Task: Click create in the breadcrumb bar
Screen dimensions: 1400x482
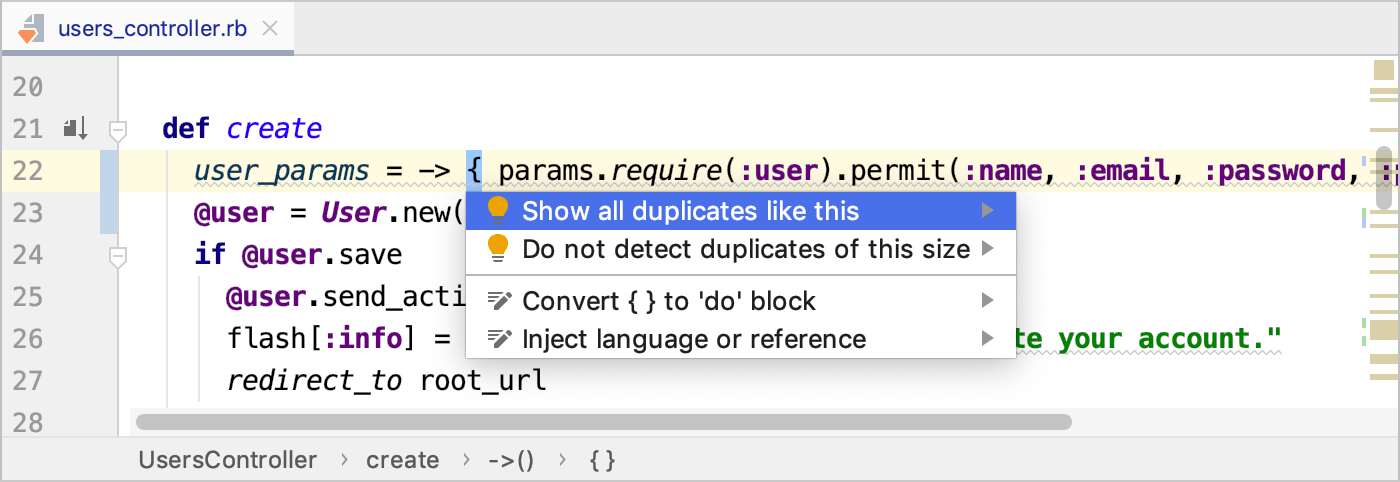Action: click(x=402, y=460)
